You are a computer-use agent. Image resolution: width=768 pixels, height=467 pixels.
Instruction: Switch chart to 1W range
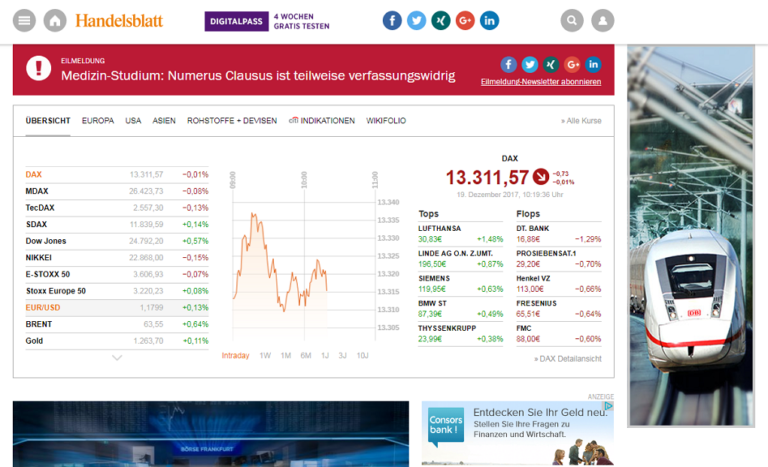click(265, 355)
